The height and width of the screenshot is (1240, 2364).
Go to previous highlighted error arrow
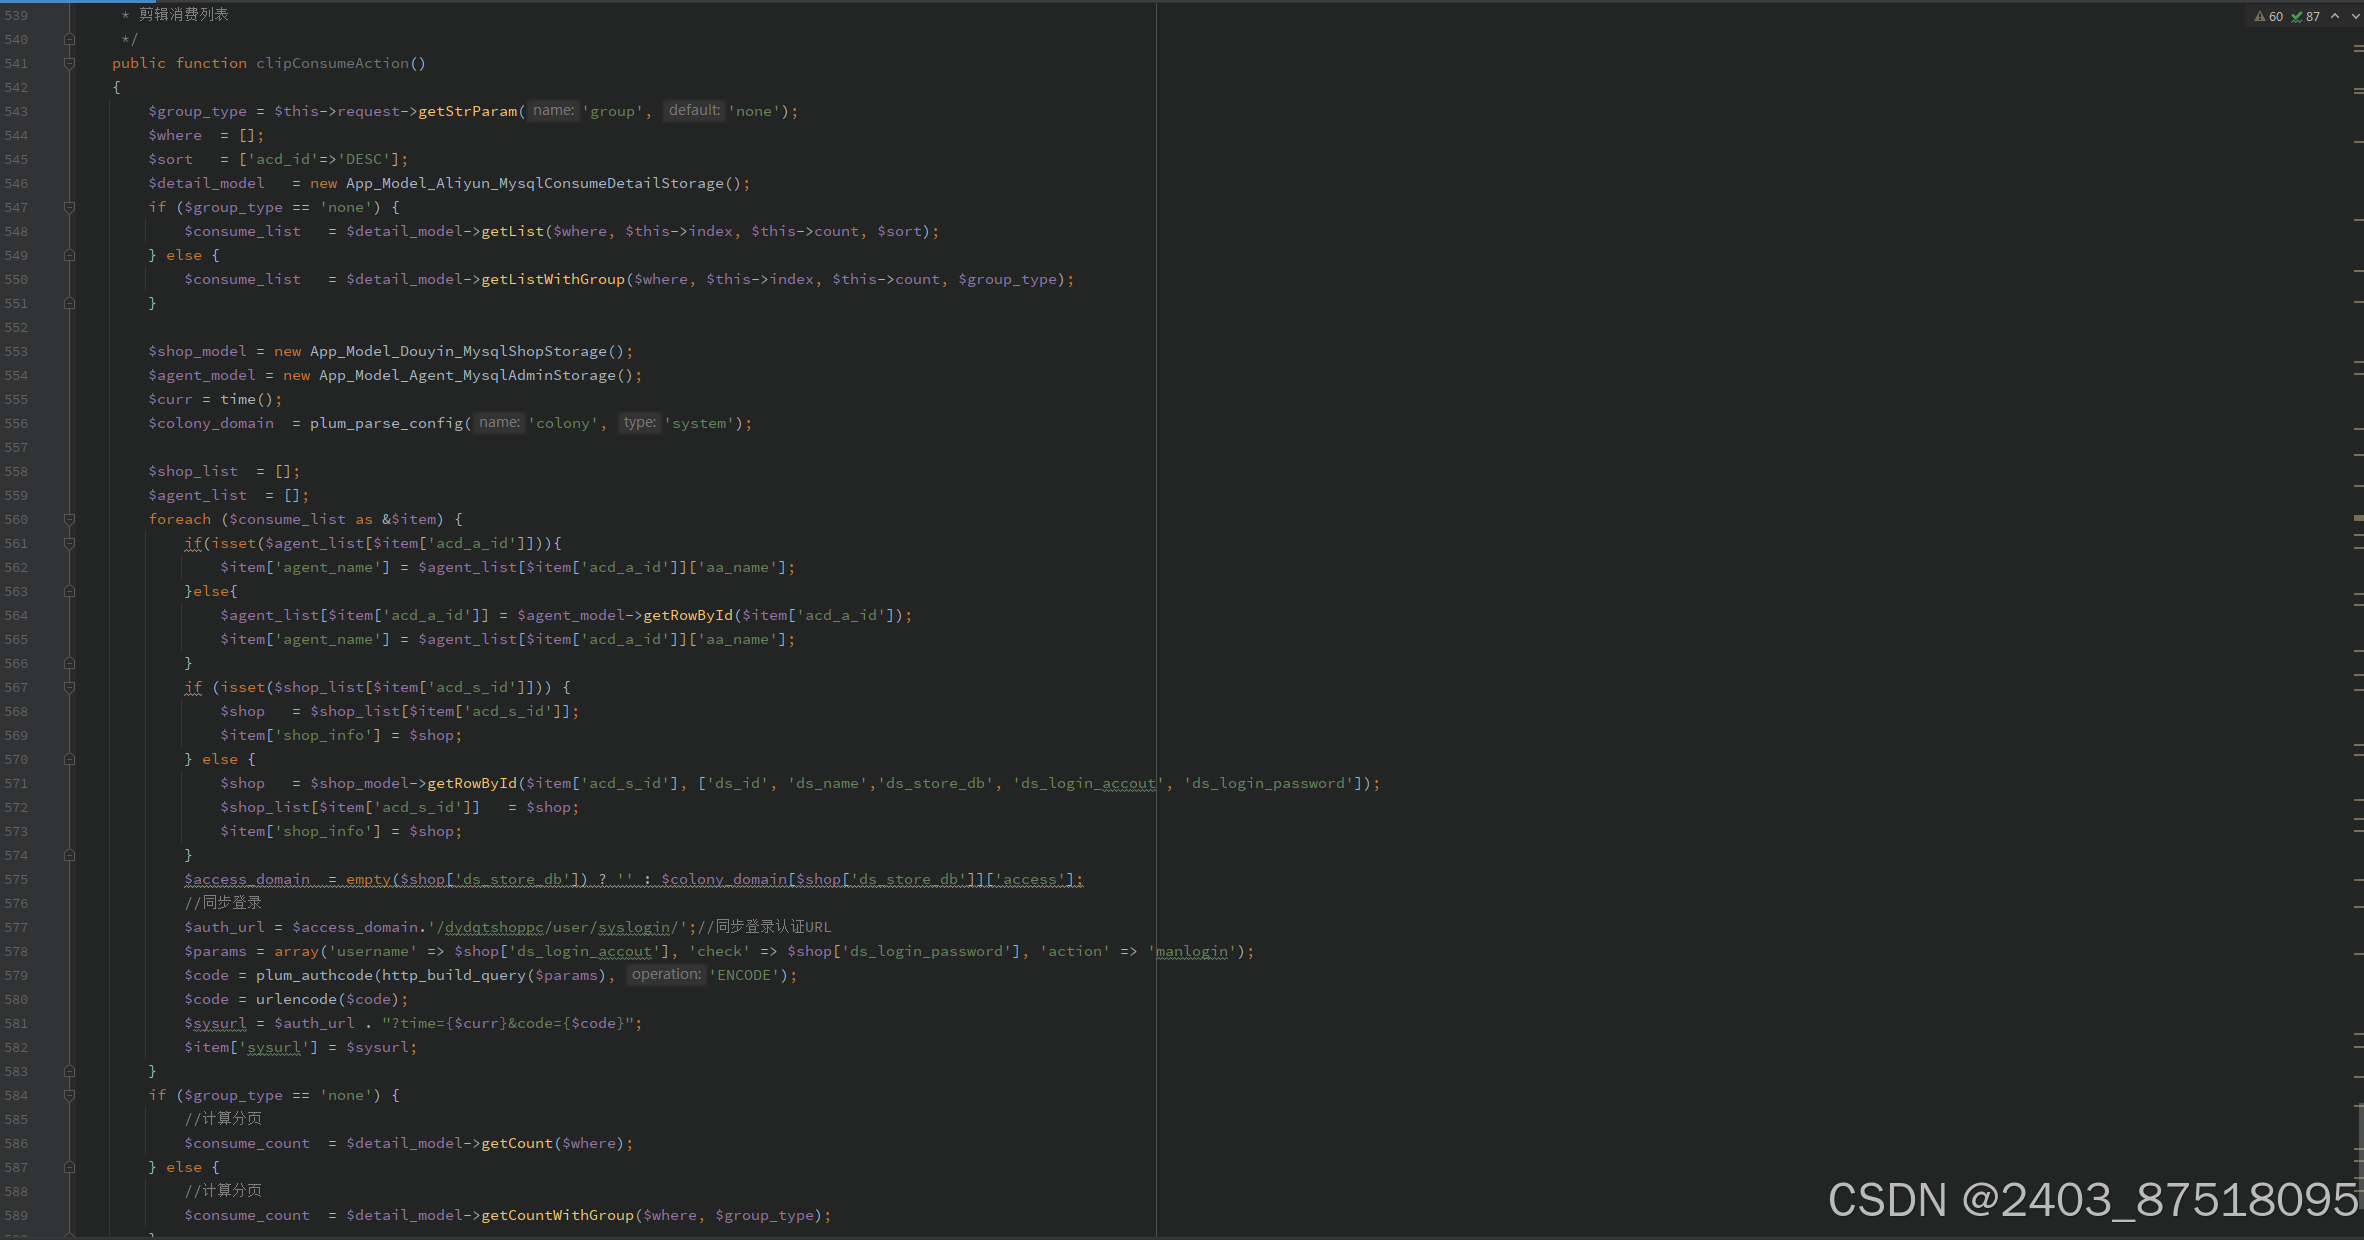click(2335, 16)
